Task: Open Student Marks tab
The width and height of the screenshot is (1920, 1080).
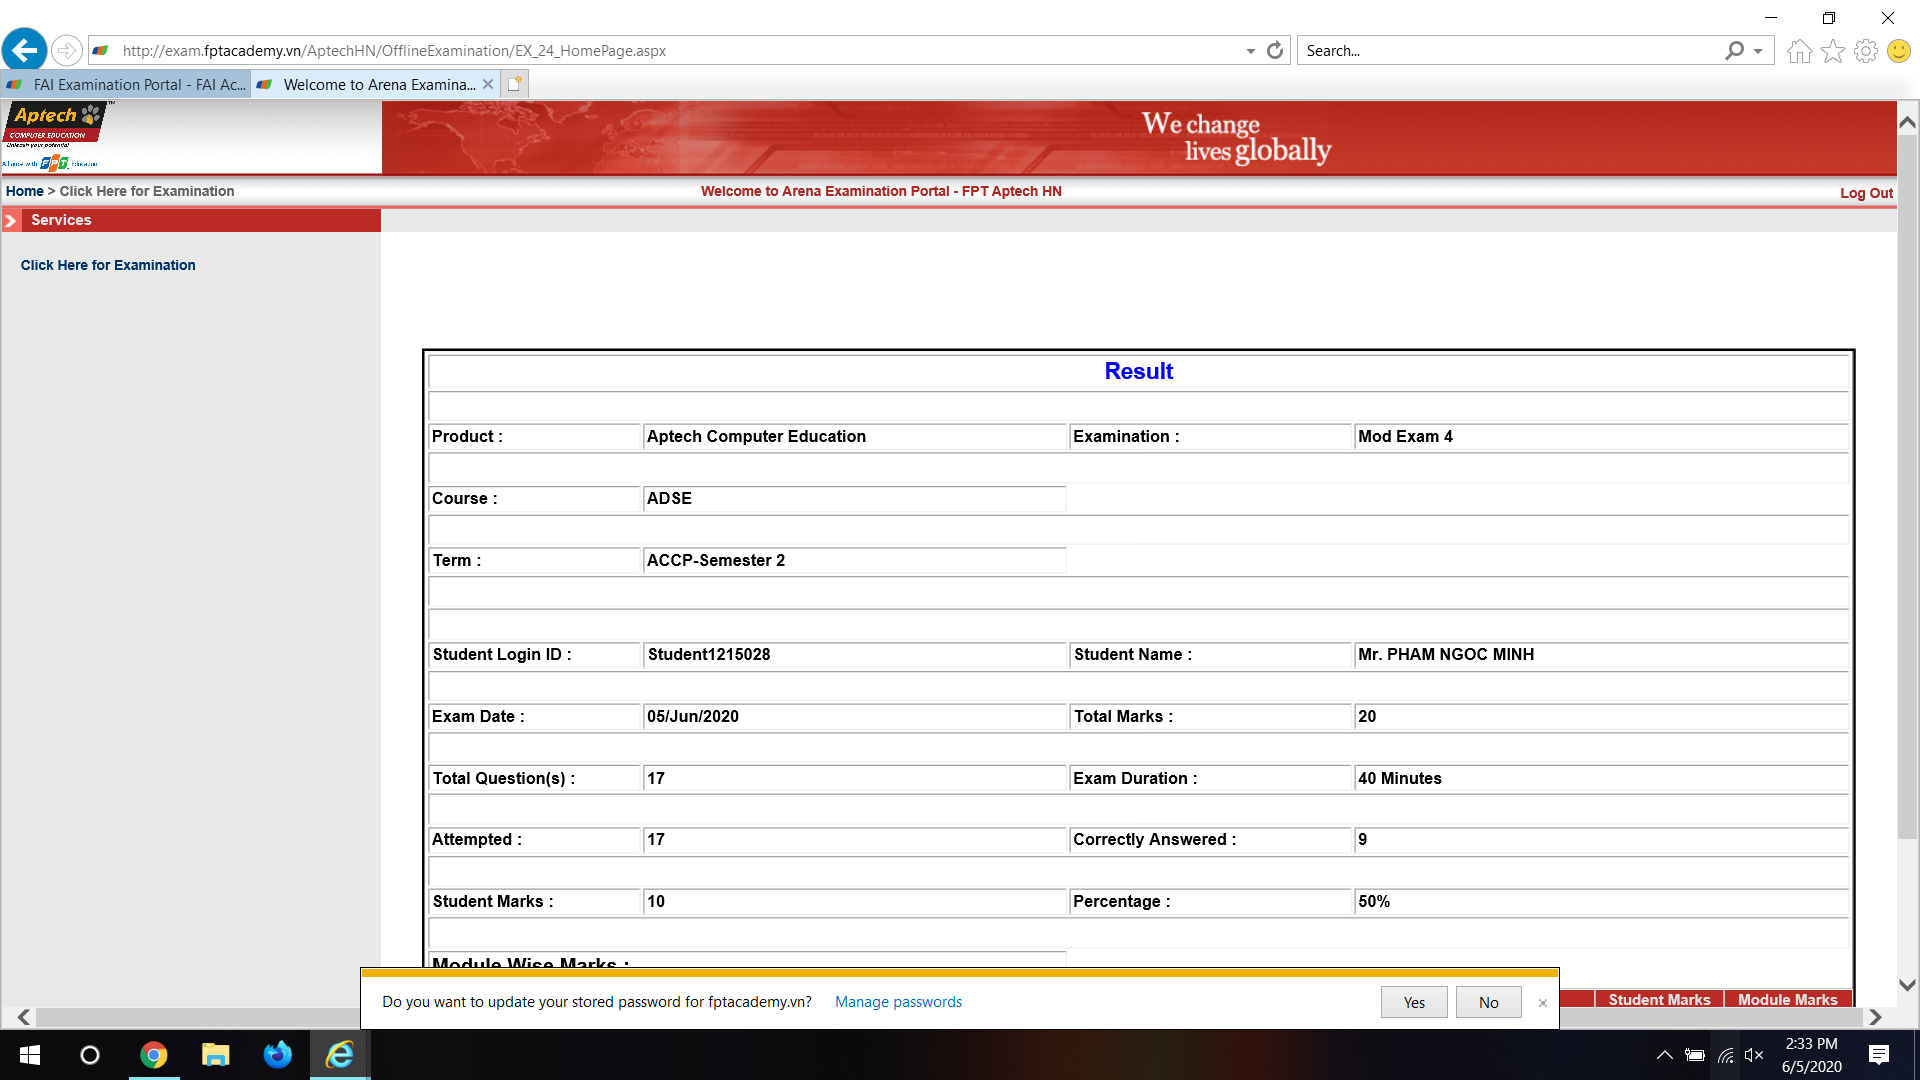Action: tap(1659, 999)
